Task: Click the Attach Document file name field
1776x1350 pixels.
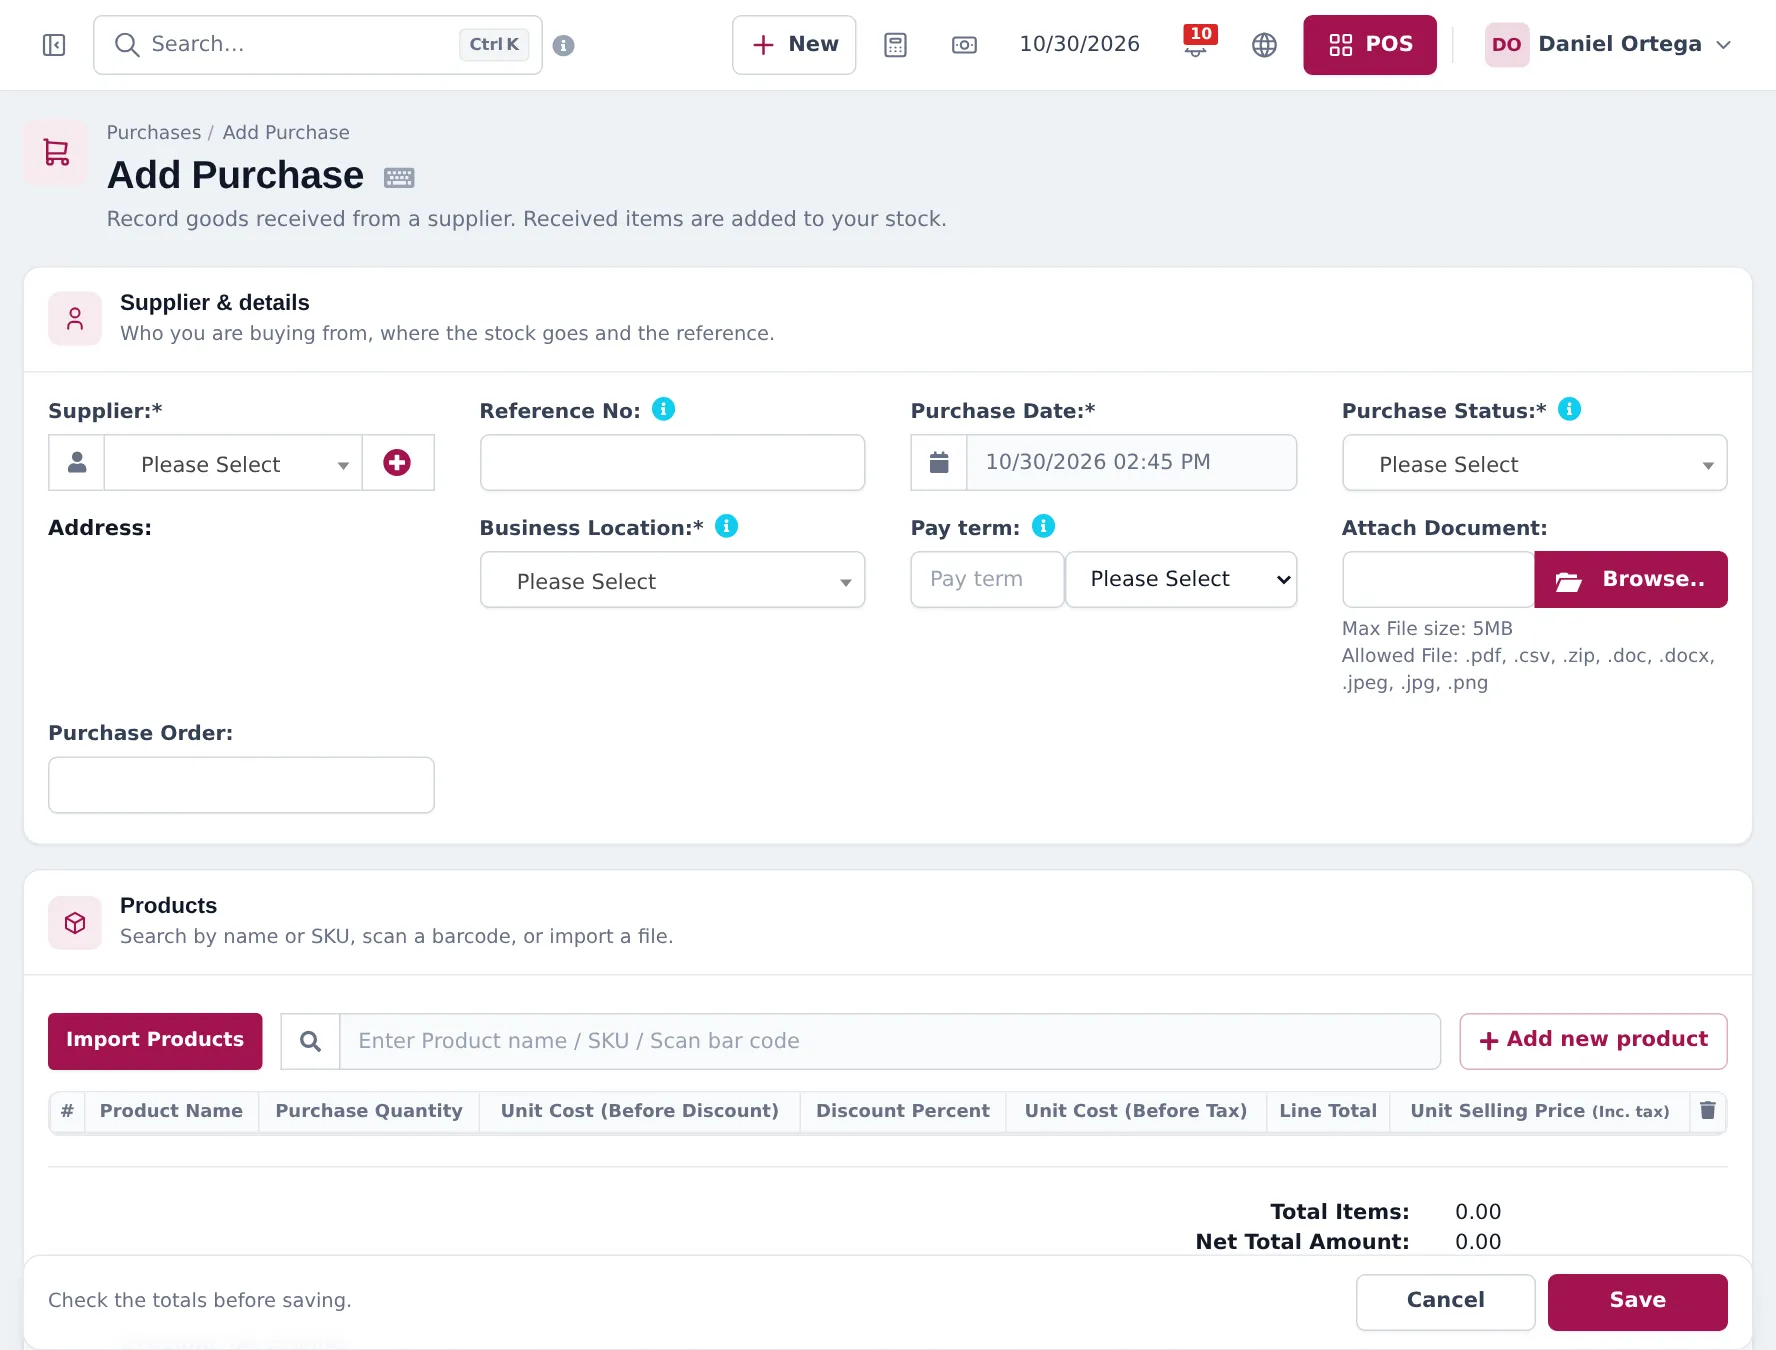Action: pyautogui.click(x=1438, y=579)
